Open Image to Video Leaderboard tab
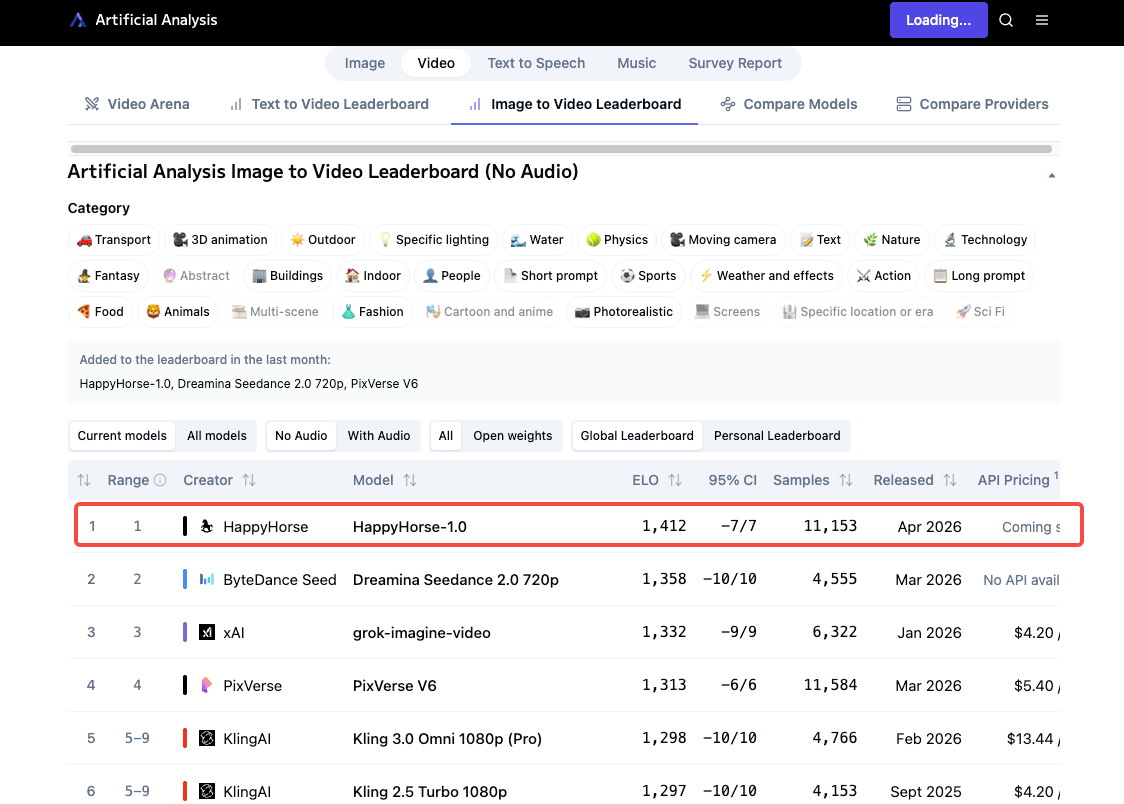 [x=574, y=104]
